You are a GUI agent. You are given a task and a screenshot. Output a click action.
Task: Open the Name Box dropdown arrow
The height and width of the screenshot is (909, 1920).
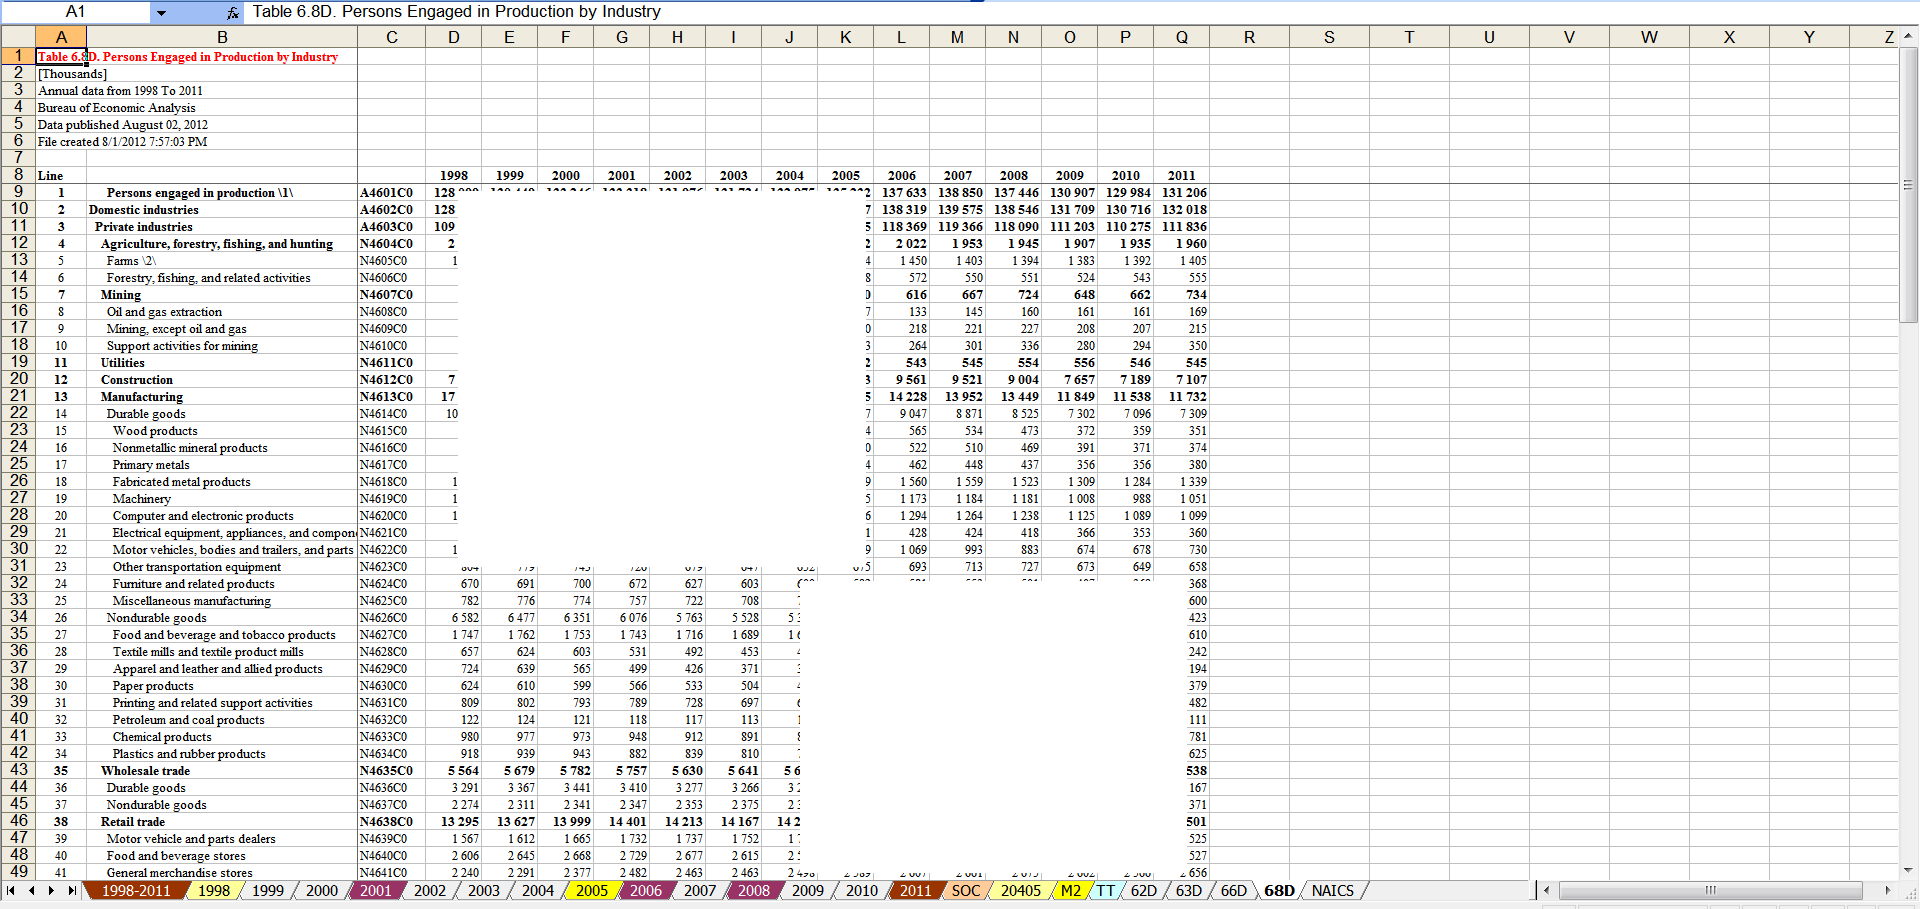tap(161, 12)
